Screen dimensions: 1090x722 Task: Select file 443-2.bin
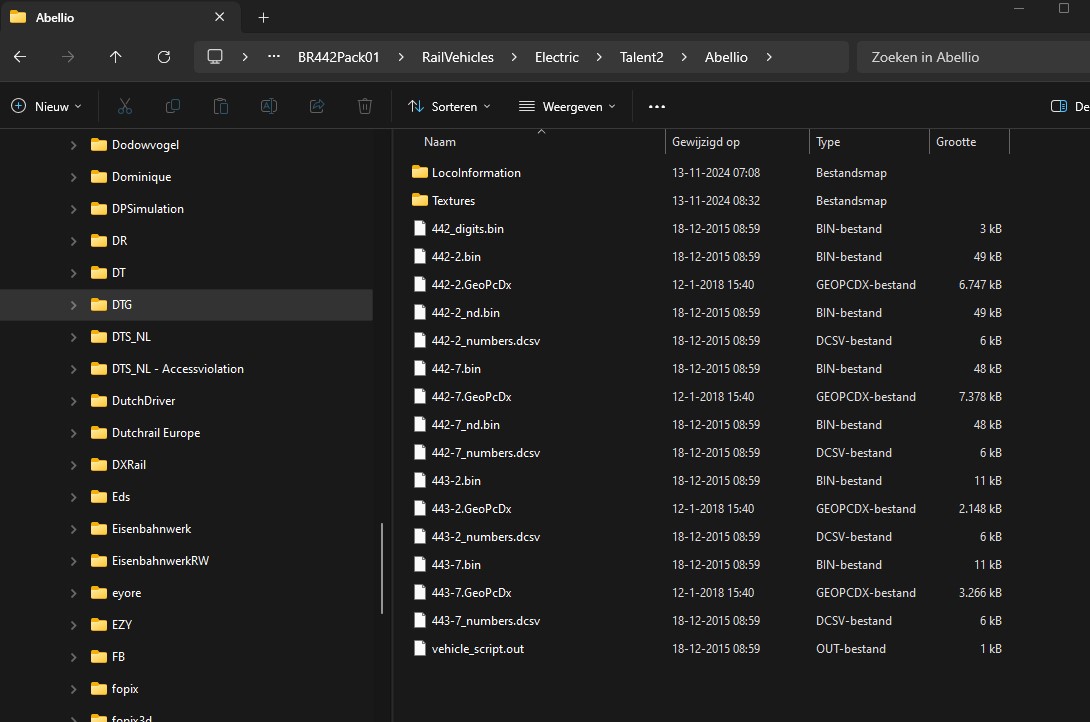(x=456, y=481)
